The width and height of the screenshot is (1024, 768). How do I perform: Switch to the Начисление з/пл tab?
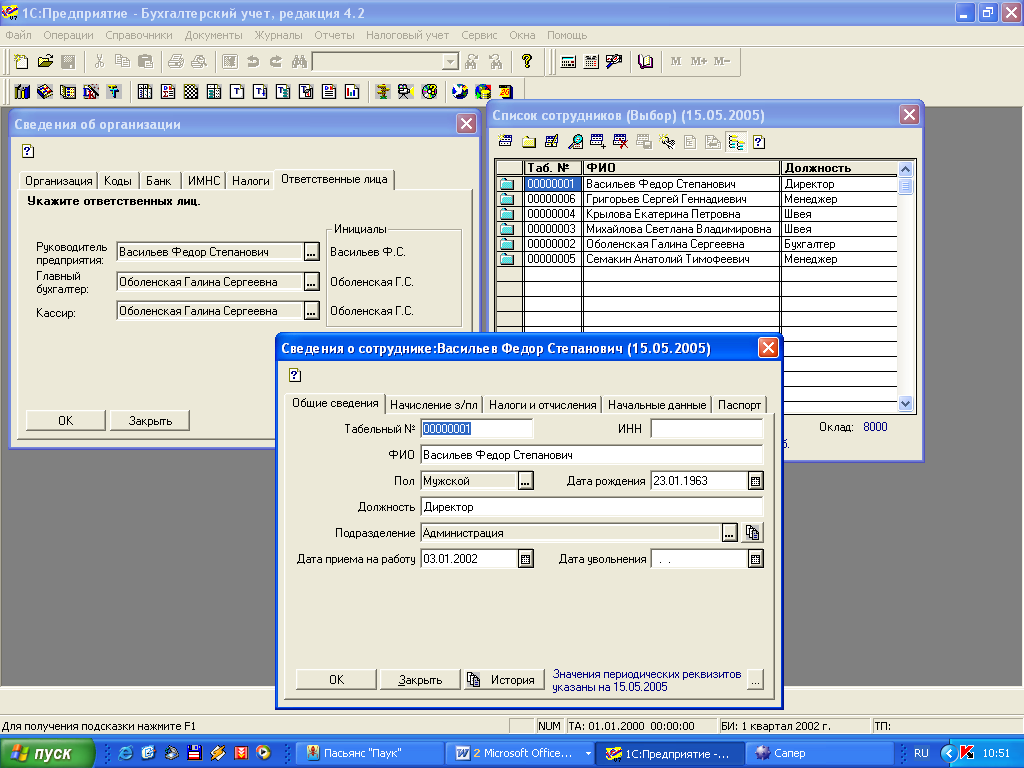(x=434, y=405)
